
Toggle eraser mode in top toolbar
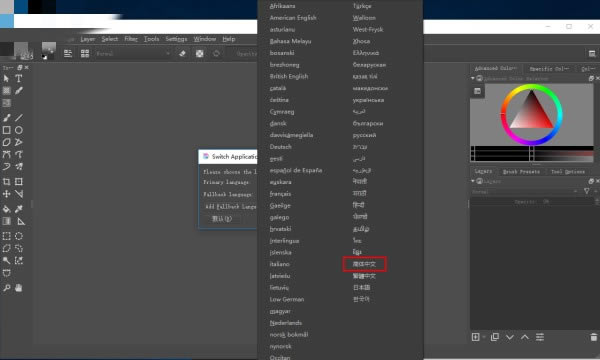click(183, 54)
